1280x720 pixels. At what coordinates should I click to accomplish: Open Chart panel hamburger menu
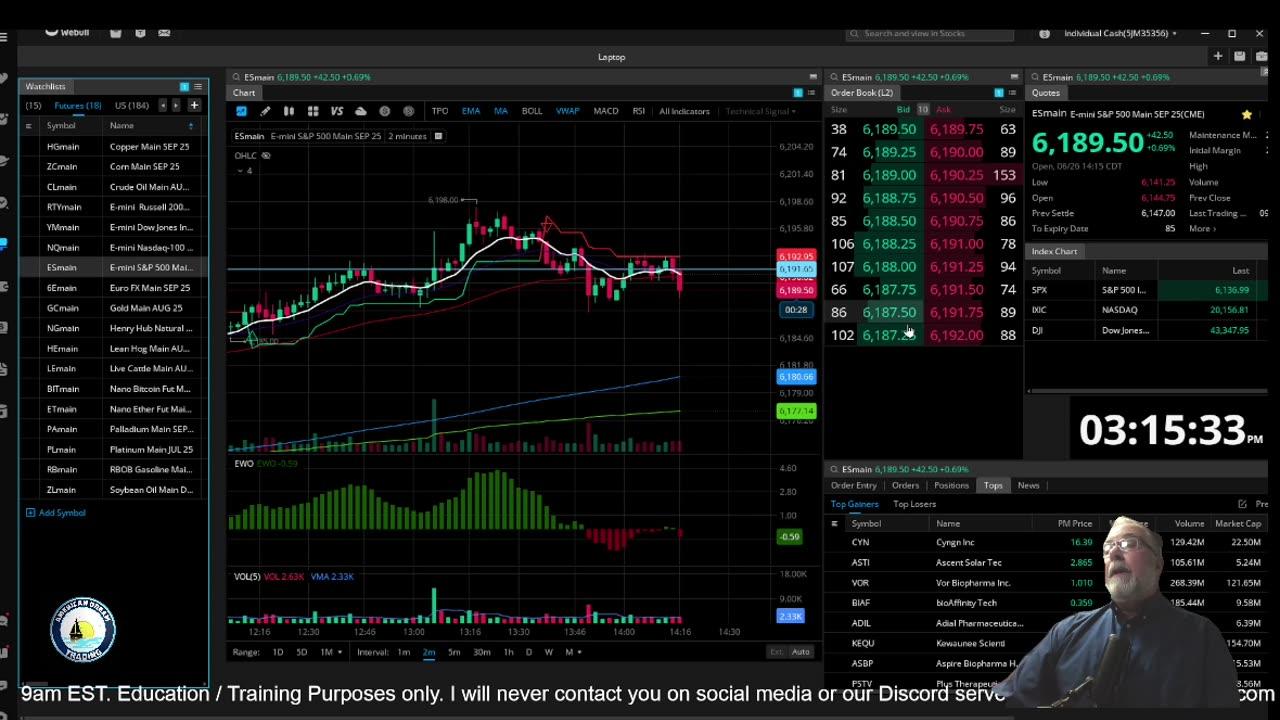pos(812,93)
